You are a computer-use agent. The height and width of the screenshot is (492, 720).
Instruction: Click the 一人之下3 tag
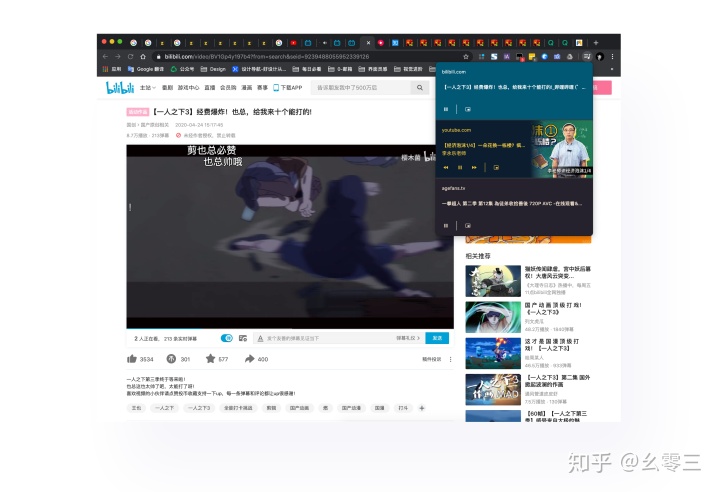point(199,408)
